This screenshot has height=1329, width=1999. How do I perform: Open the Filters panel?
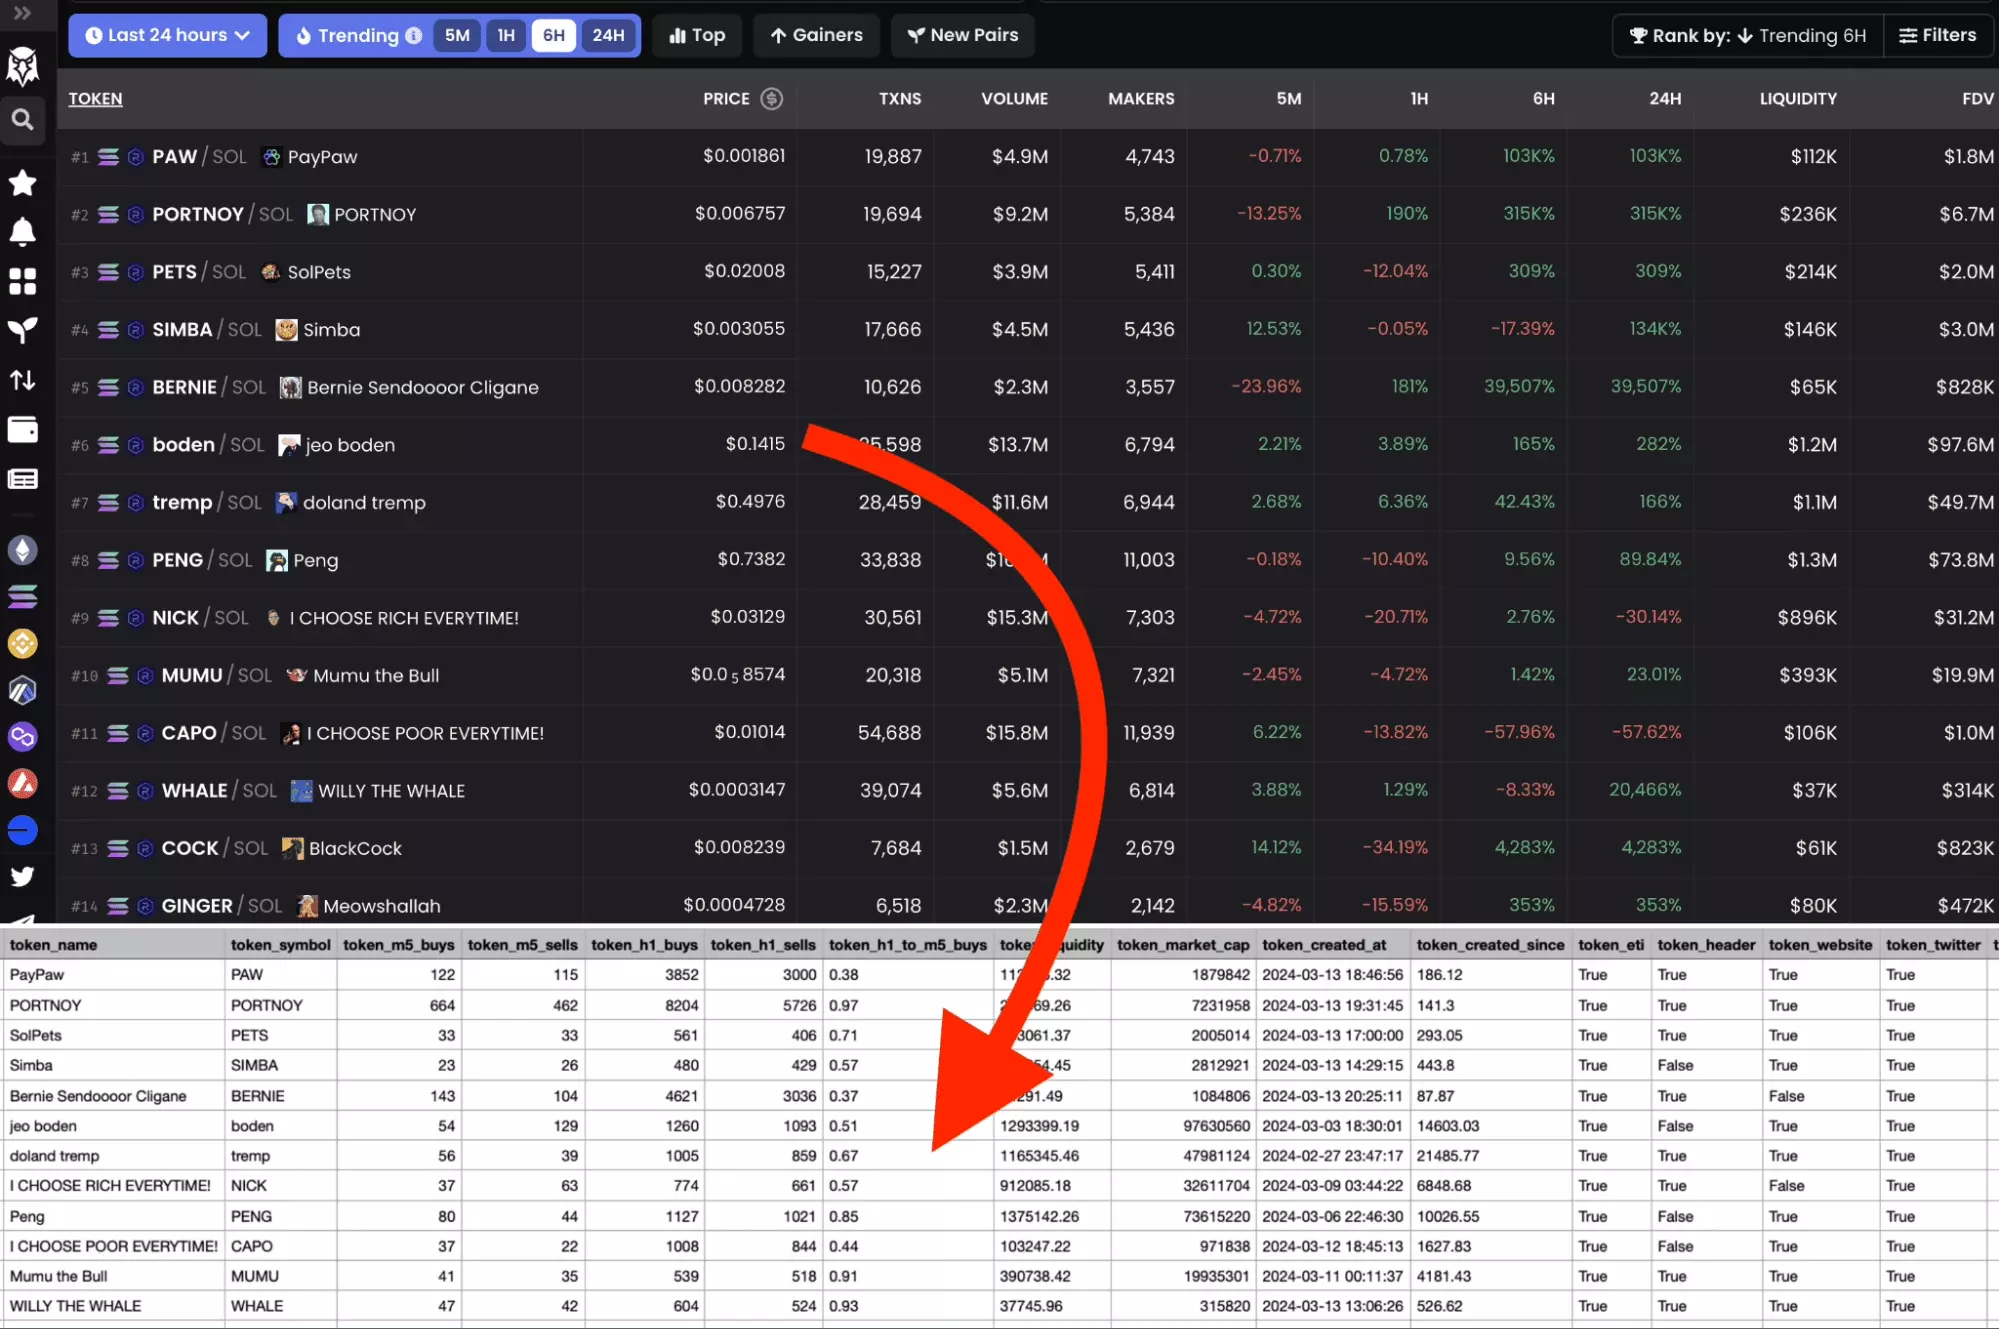click(x=1938, y=35)
